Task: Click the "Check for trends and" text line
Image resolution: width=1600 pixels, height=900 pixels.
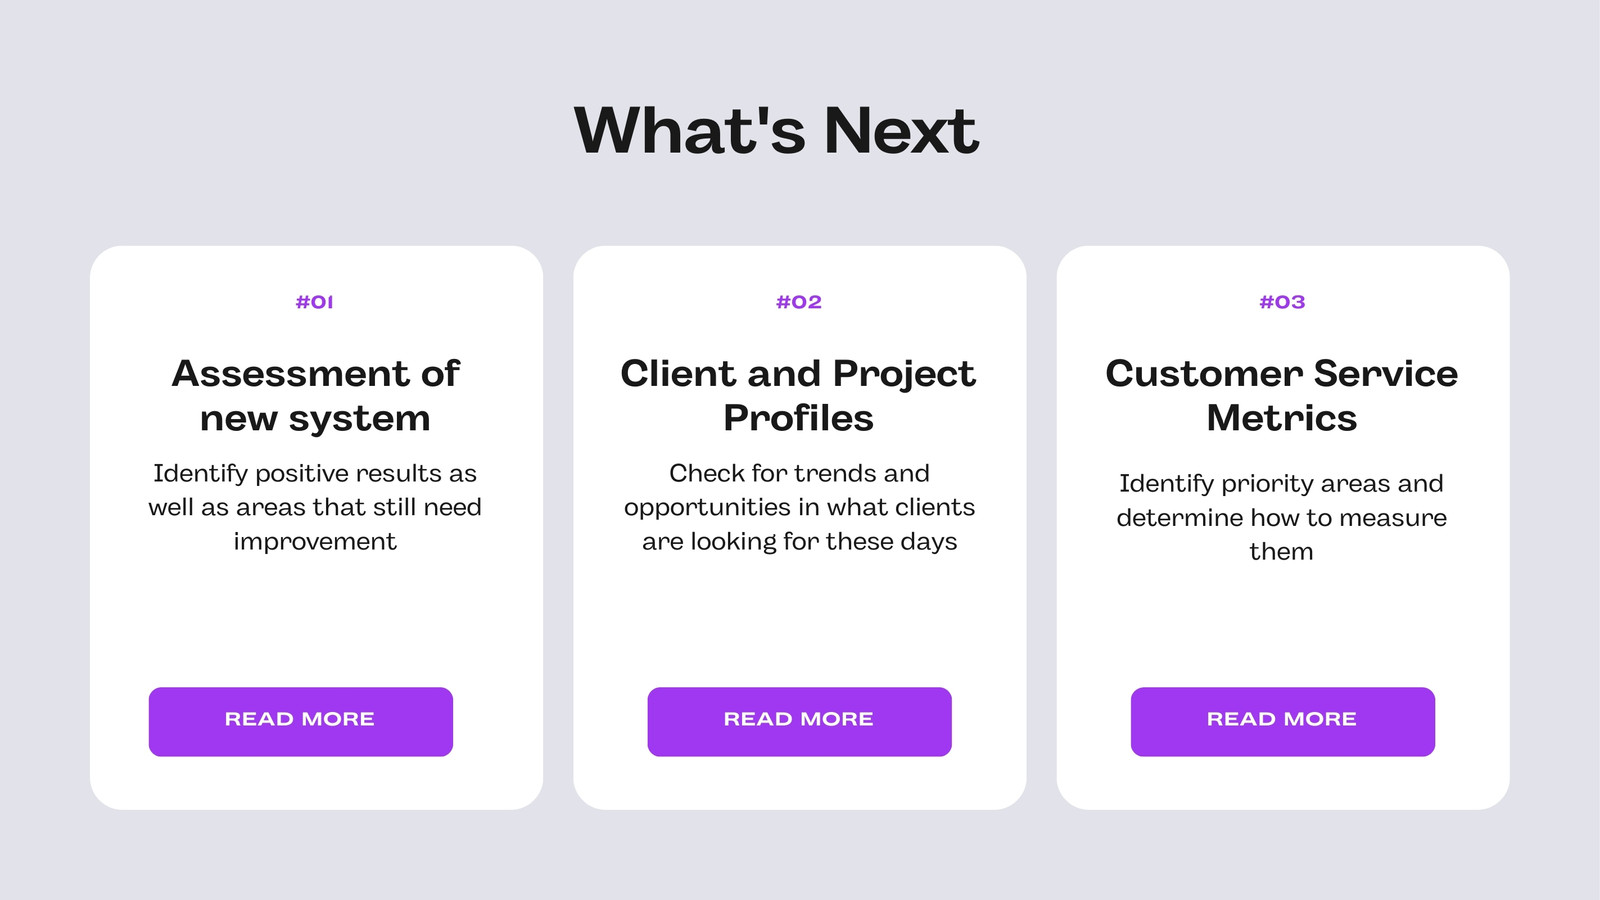Action: [x=799, y=473]
